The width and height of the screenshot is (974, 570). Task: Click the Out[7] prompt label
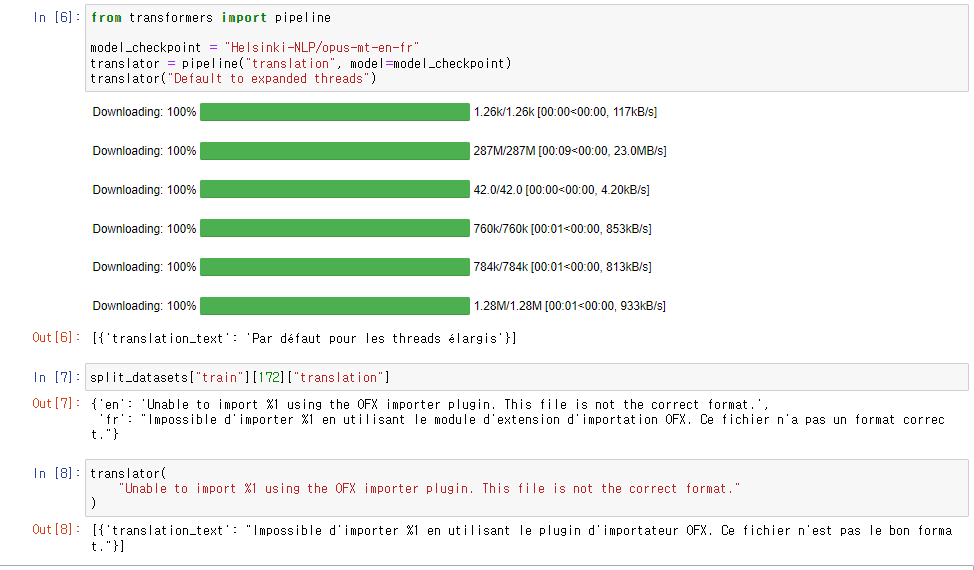click(x=57, y=404)
